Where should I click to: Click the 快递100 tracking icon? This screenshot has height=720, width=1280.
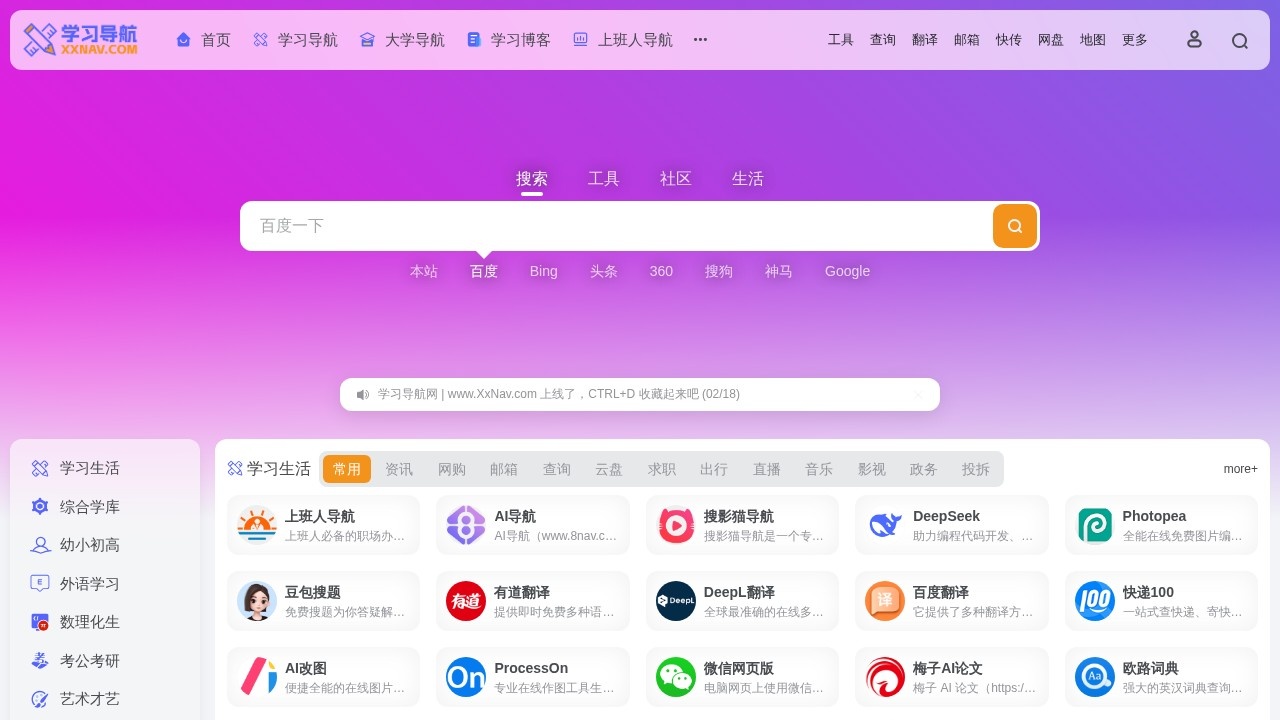1094,601
